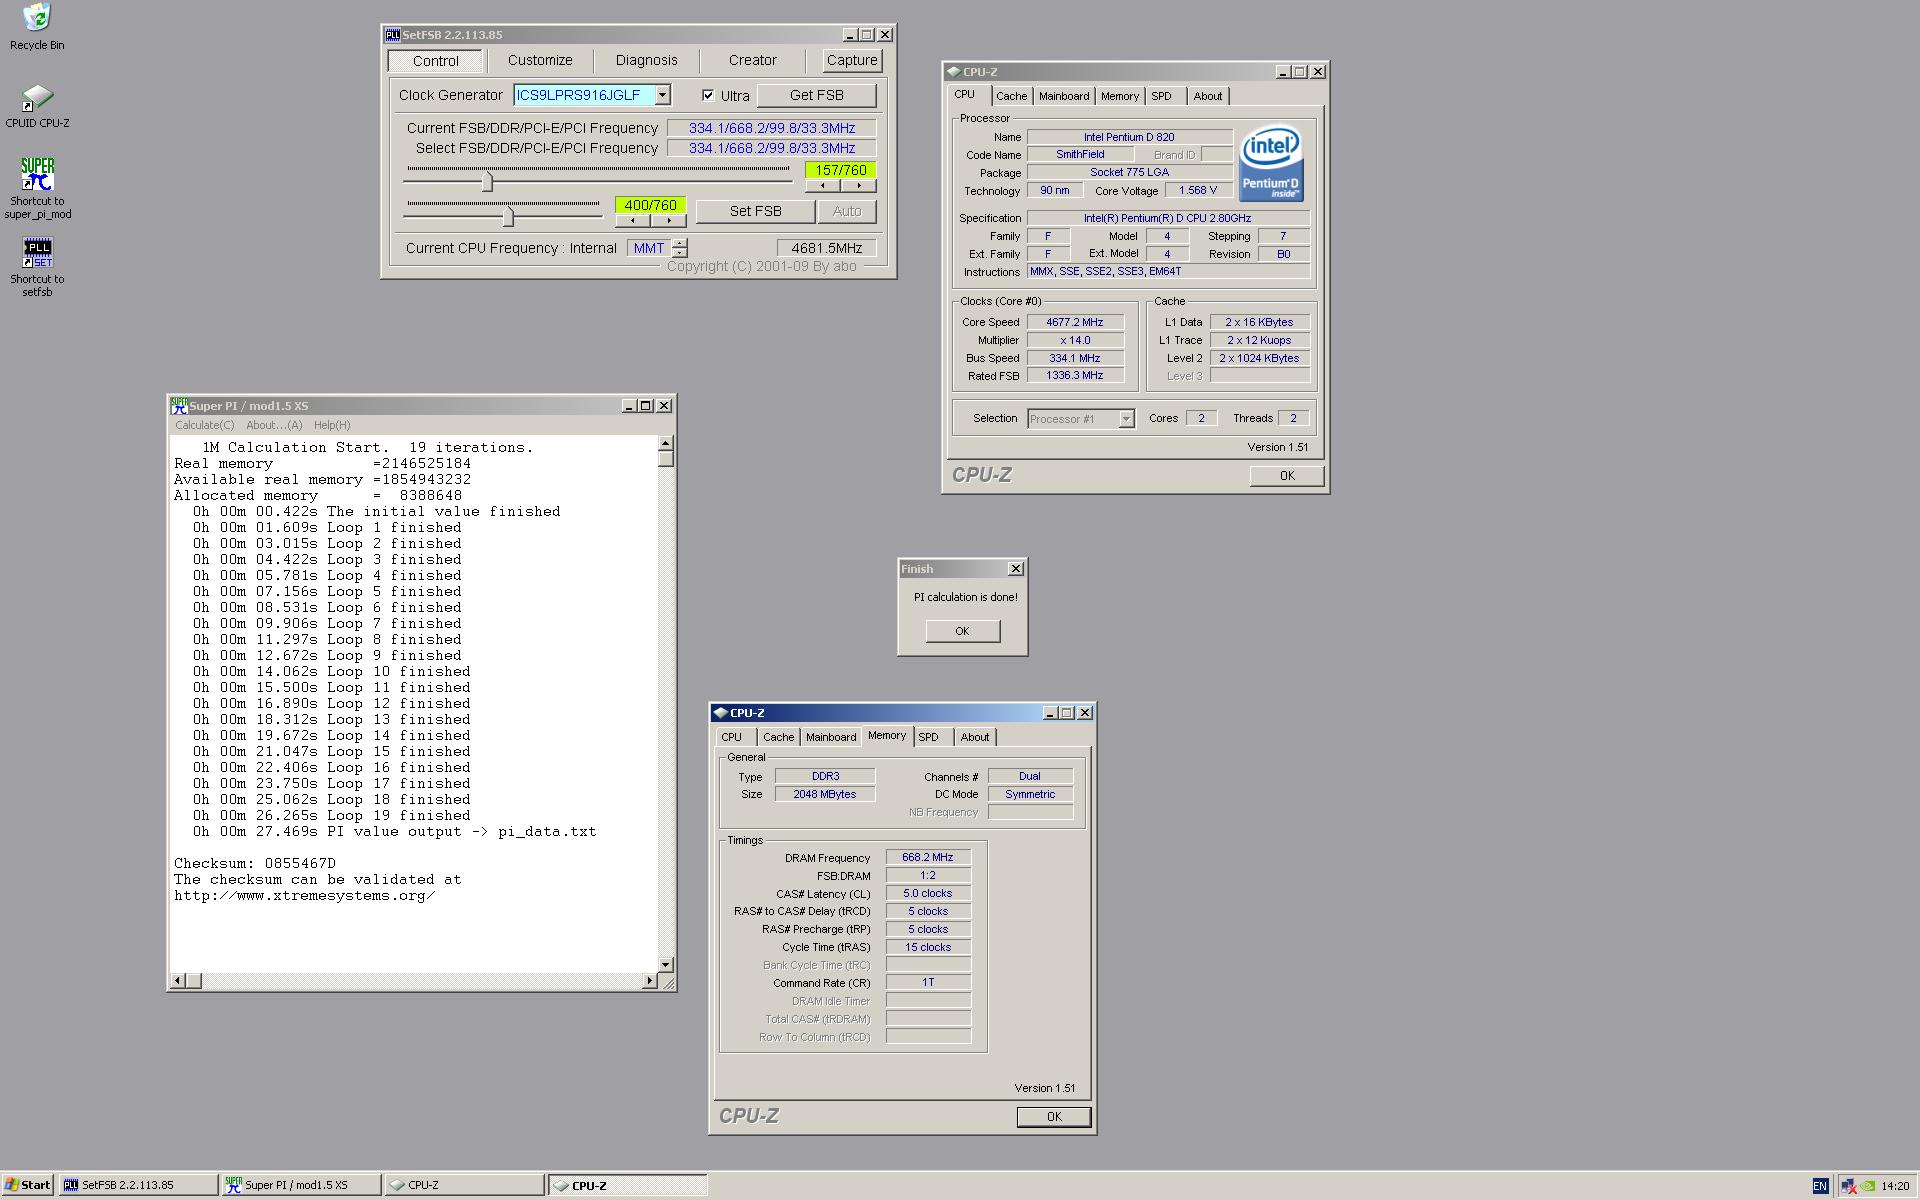Click Super PI vertical scrollbar down arrow
Viewport: 1920px width, 1200px height.
(x=666, y=965)
